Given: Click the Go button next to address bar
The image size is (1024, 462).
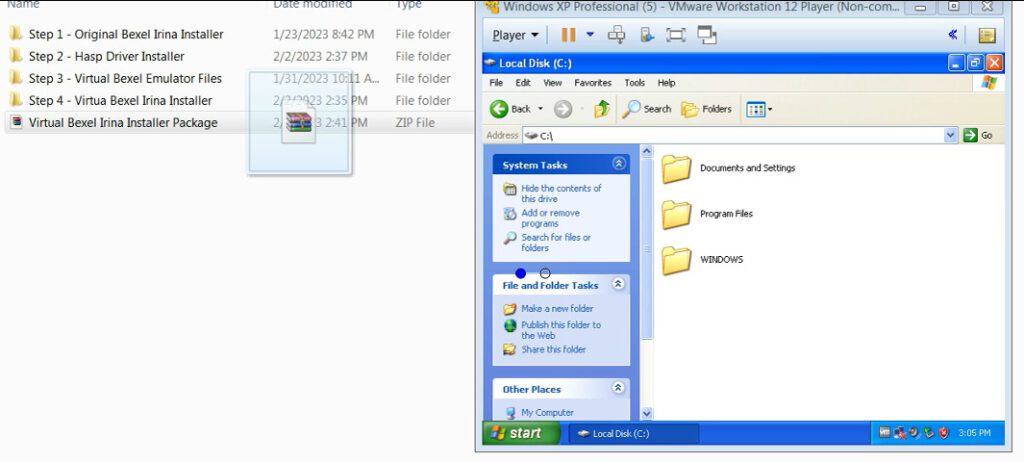Looking at the screenshot, I should pos(978,135).
